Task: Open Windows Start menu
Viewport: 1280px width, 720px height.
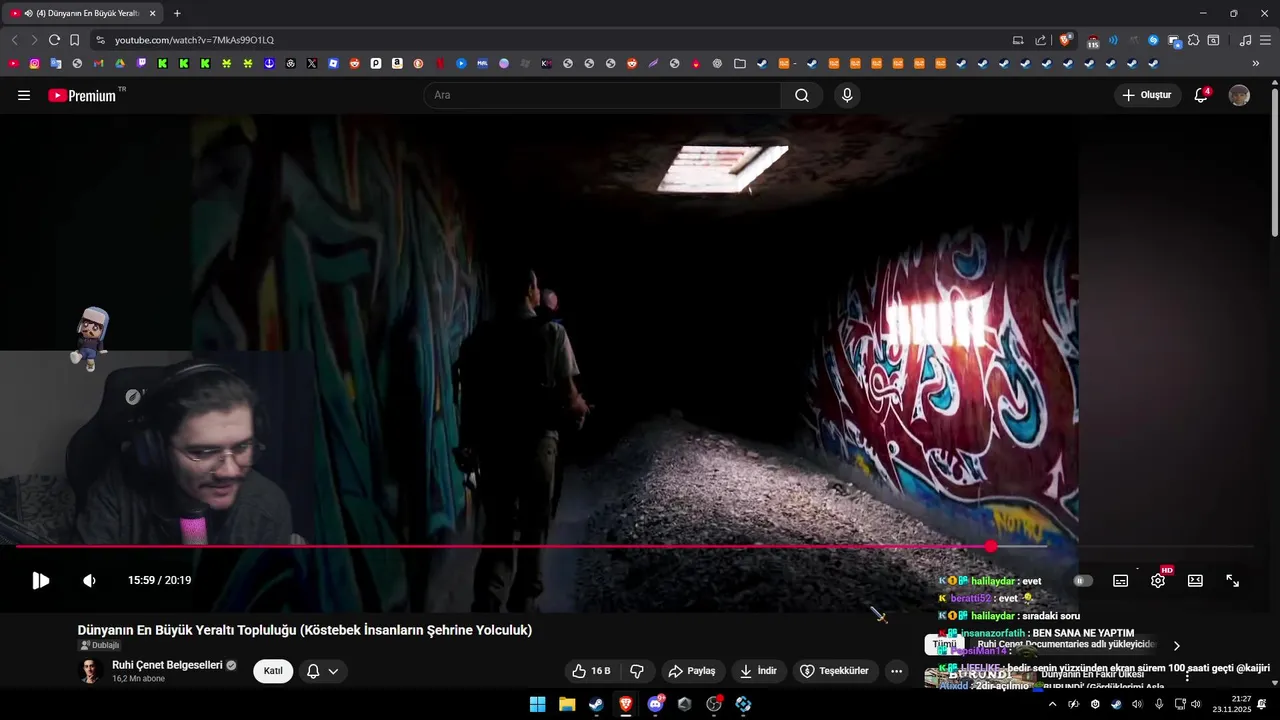Action: 537,704
